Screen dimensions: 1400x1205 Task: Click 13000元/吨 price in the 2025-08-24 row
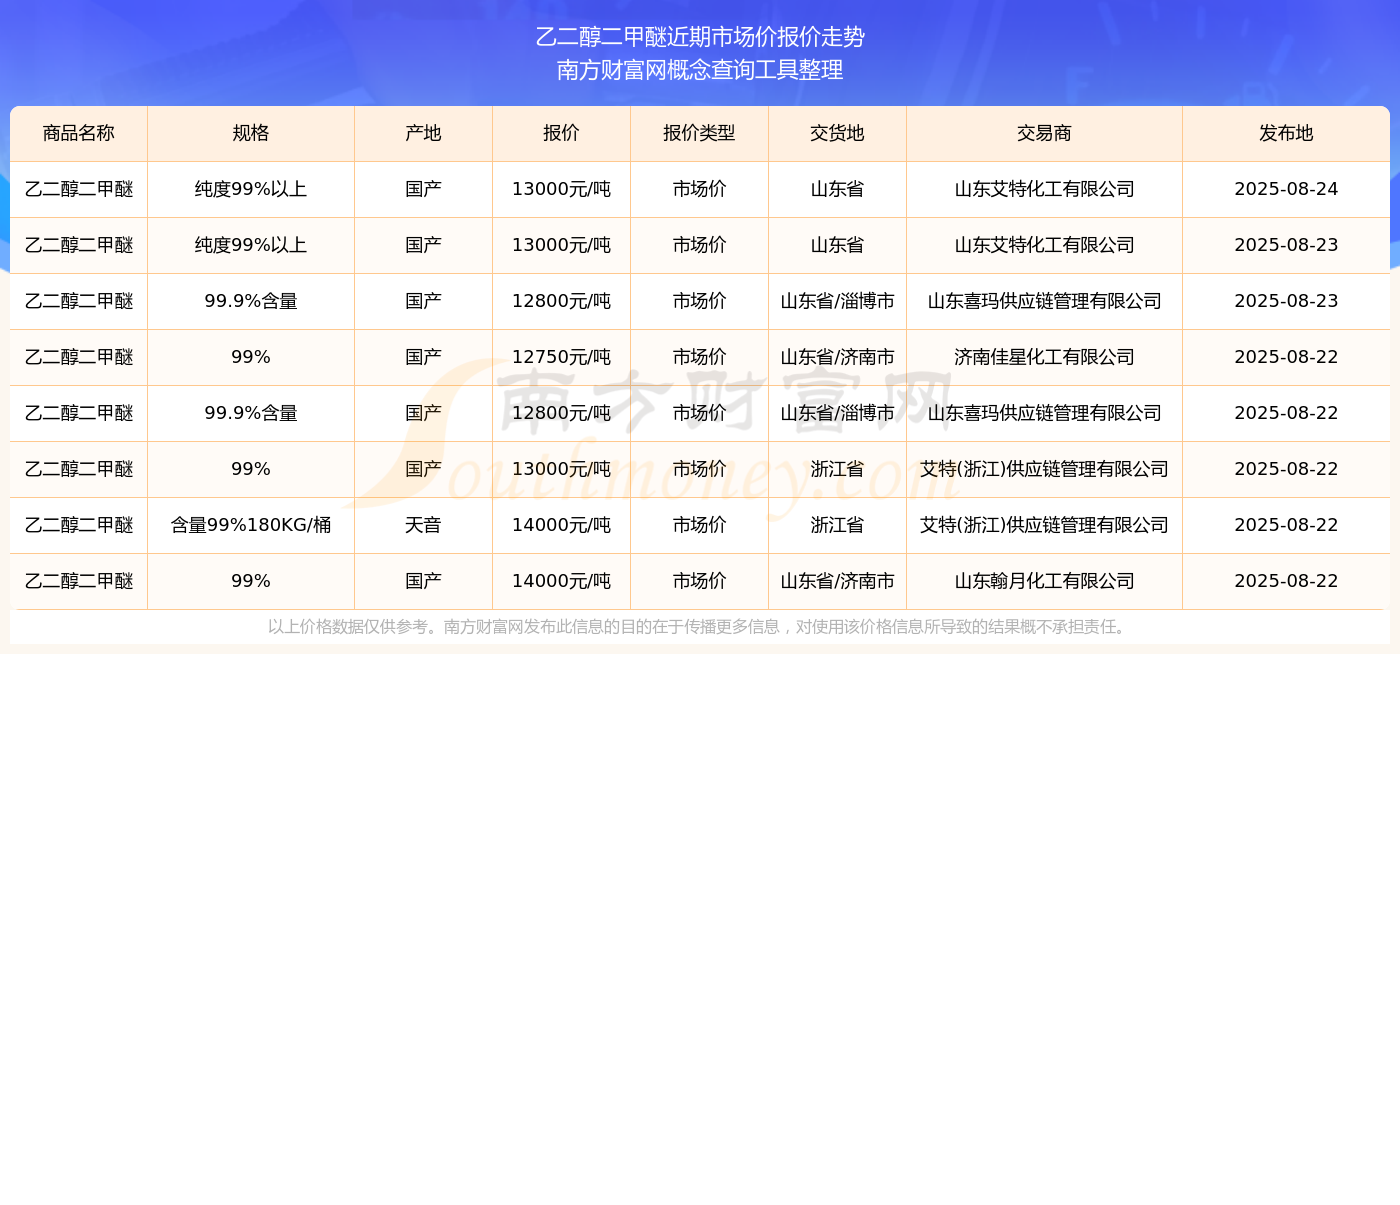(561, 189)
